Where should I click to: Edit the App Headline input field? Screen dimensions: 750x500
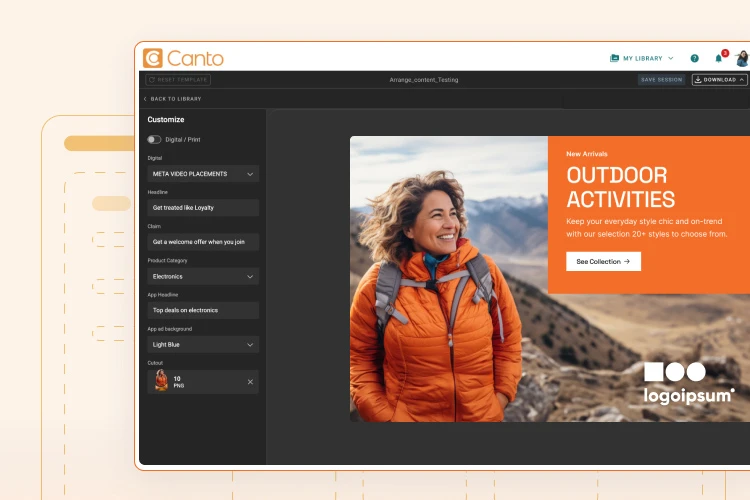(x=203, y=311)
